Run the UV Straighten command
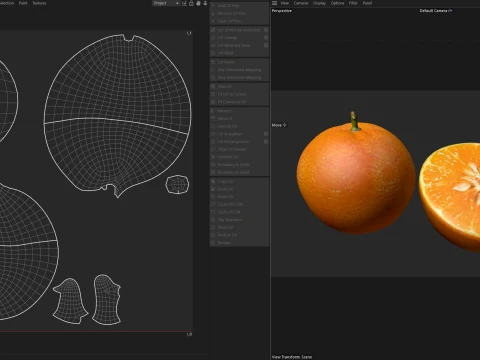The width and height of the screenshot is (480, 360). pyautogui.click(x=237, y=134)
